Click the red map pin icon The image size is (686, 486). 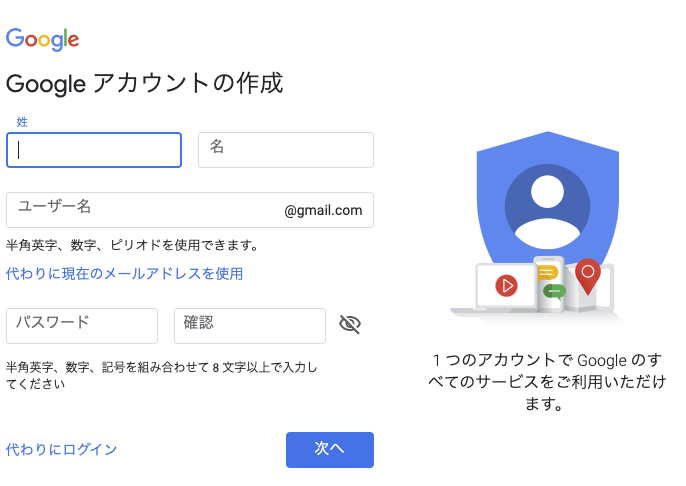click(x=588, y=274)
